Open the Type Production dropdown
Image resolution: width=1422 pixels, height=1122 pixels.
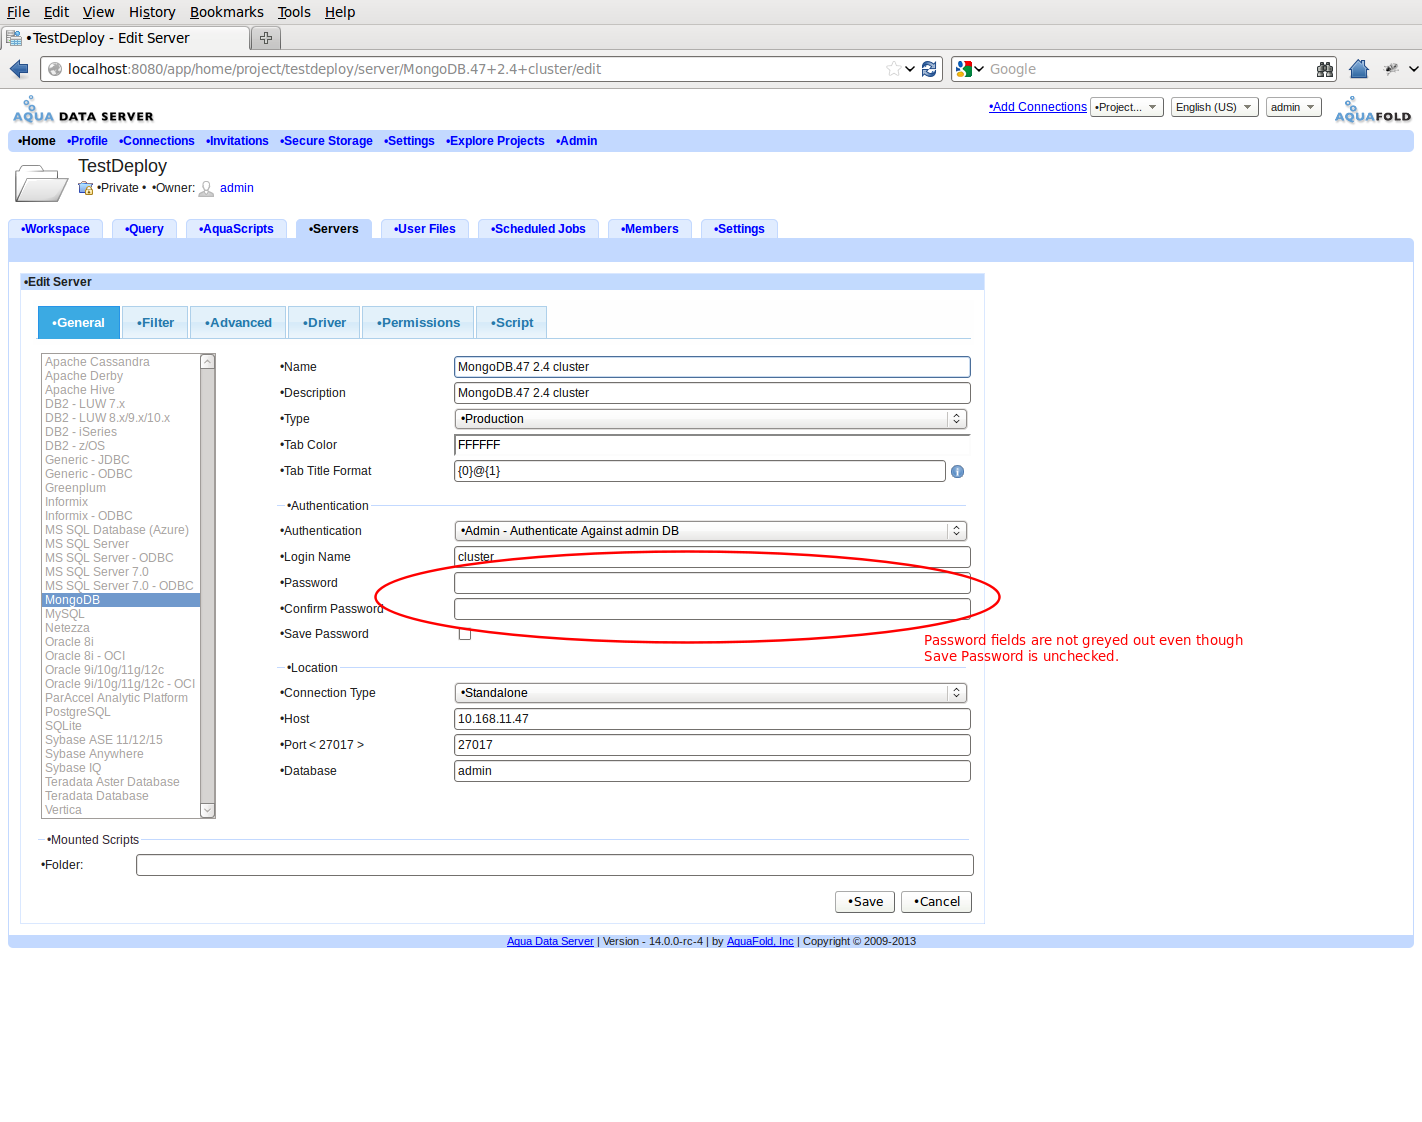pos(711,419)
